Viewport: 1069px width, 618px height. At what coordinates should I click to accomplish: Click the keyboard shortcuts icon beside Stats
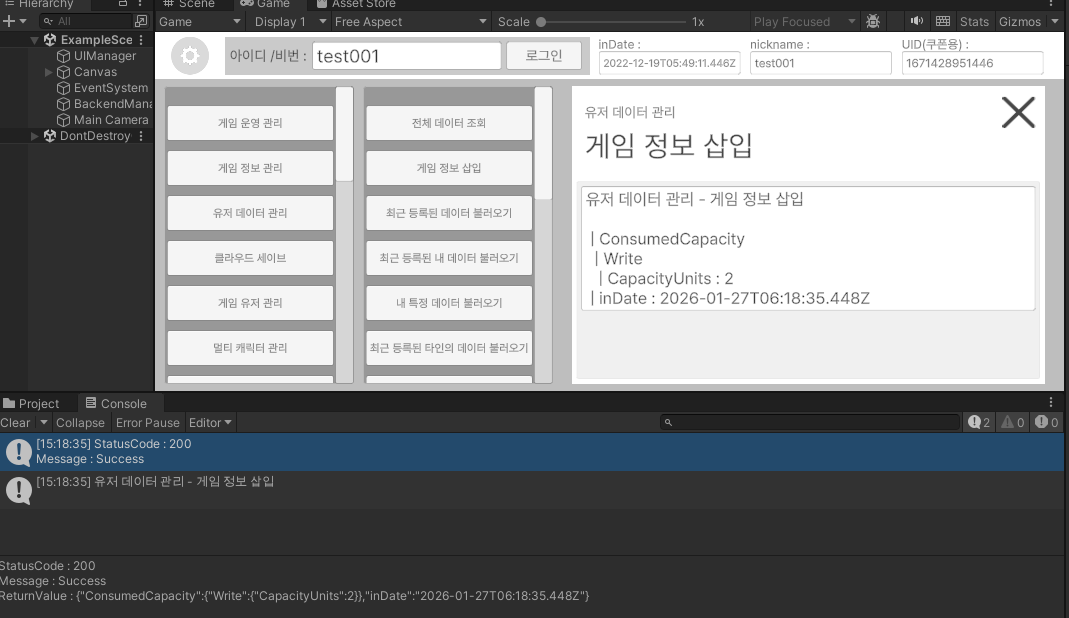pyautogui.click(x=942, y=21)
